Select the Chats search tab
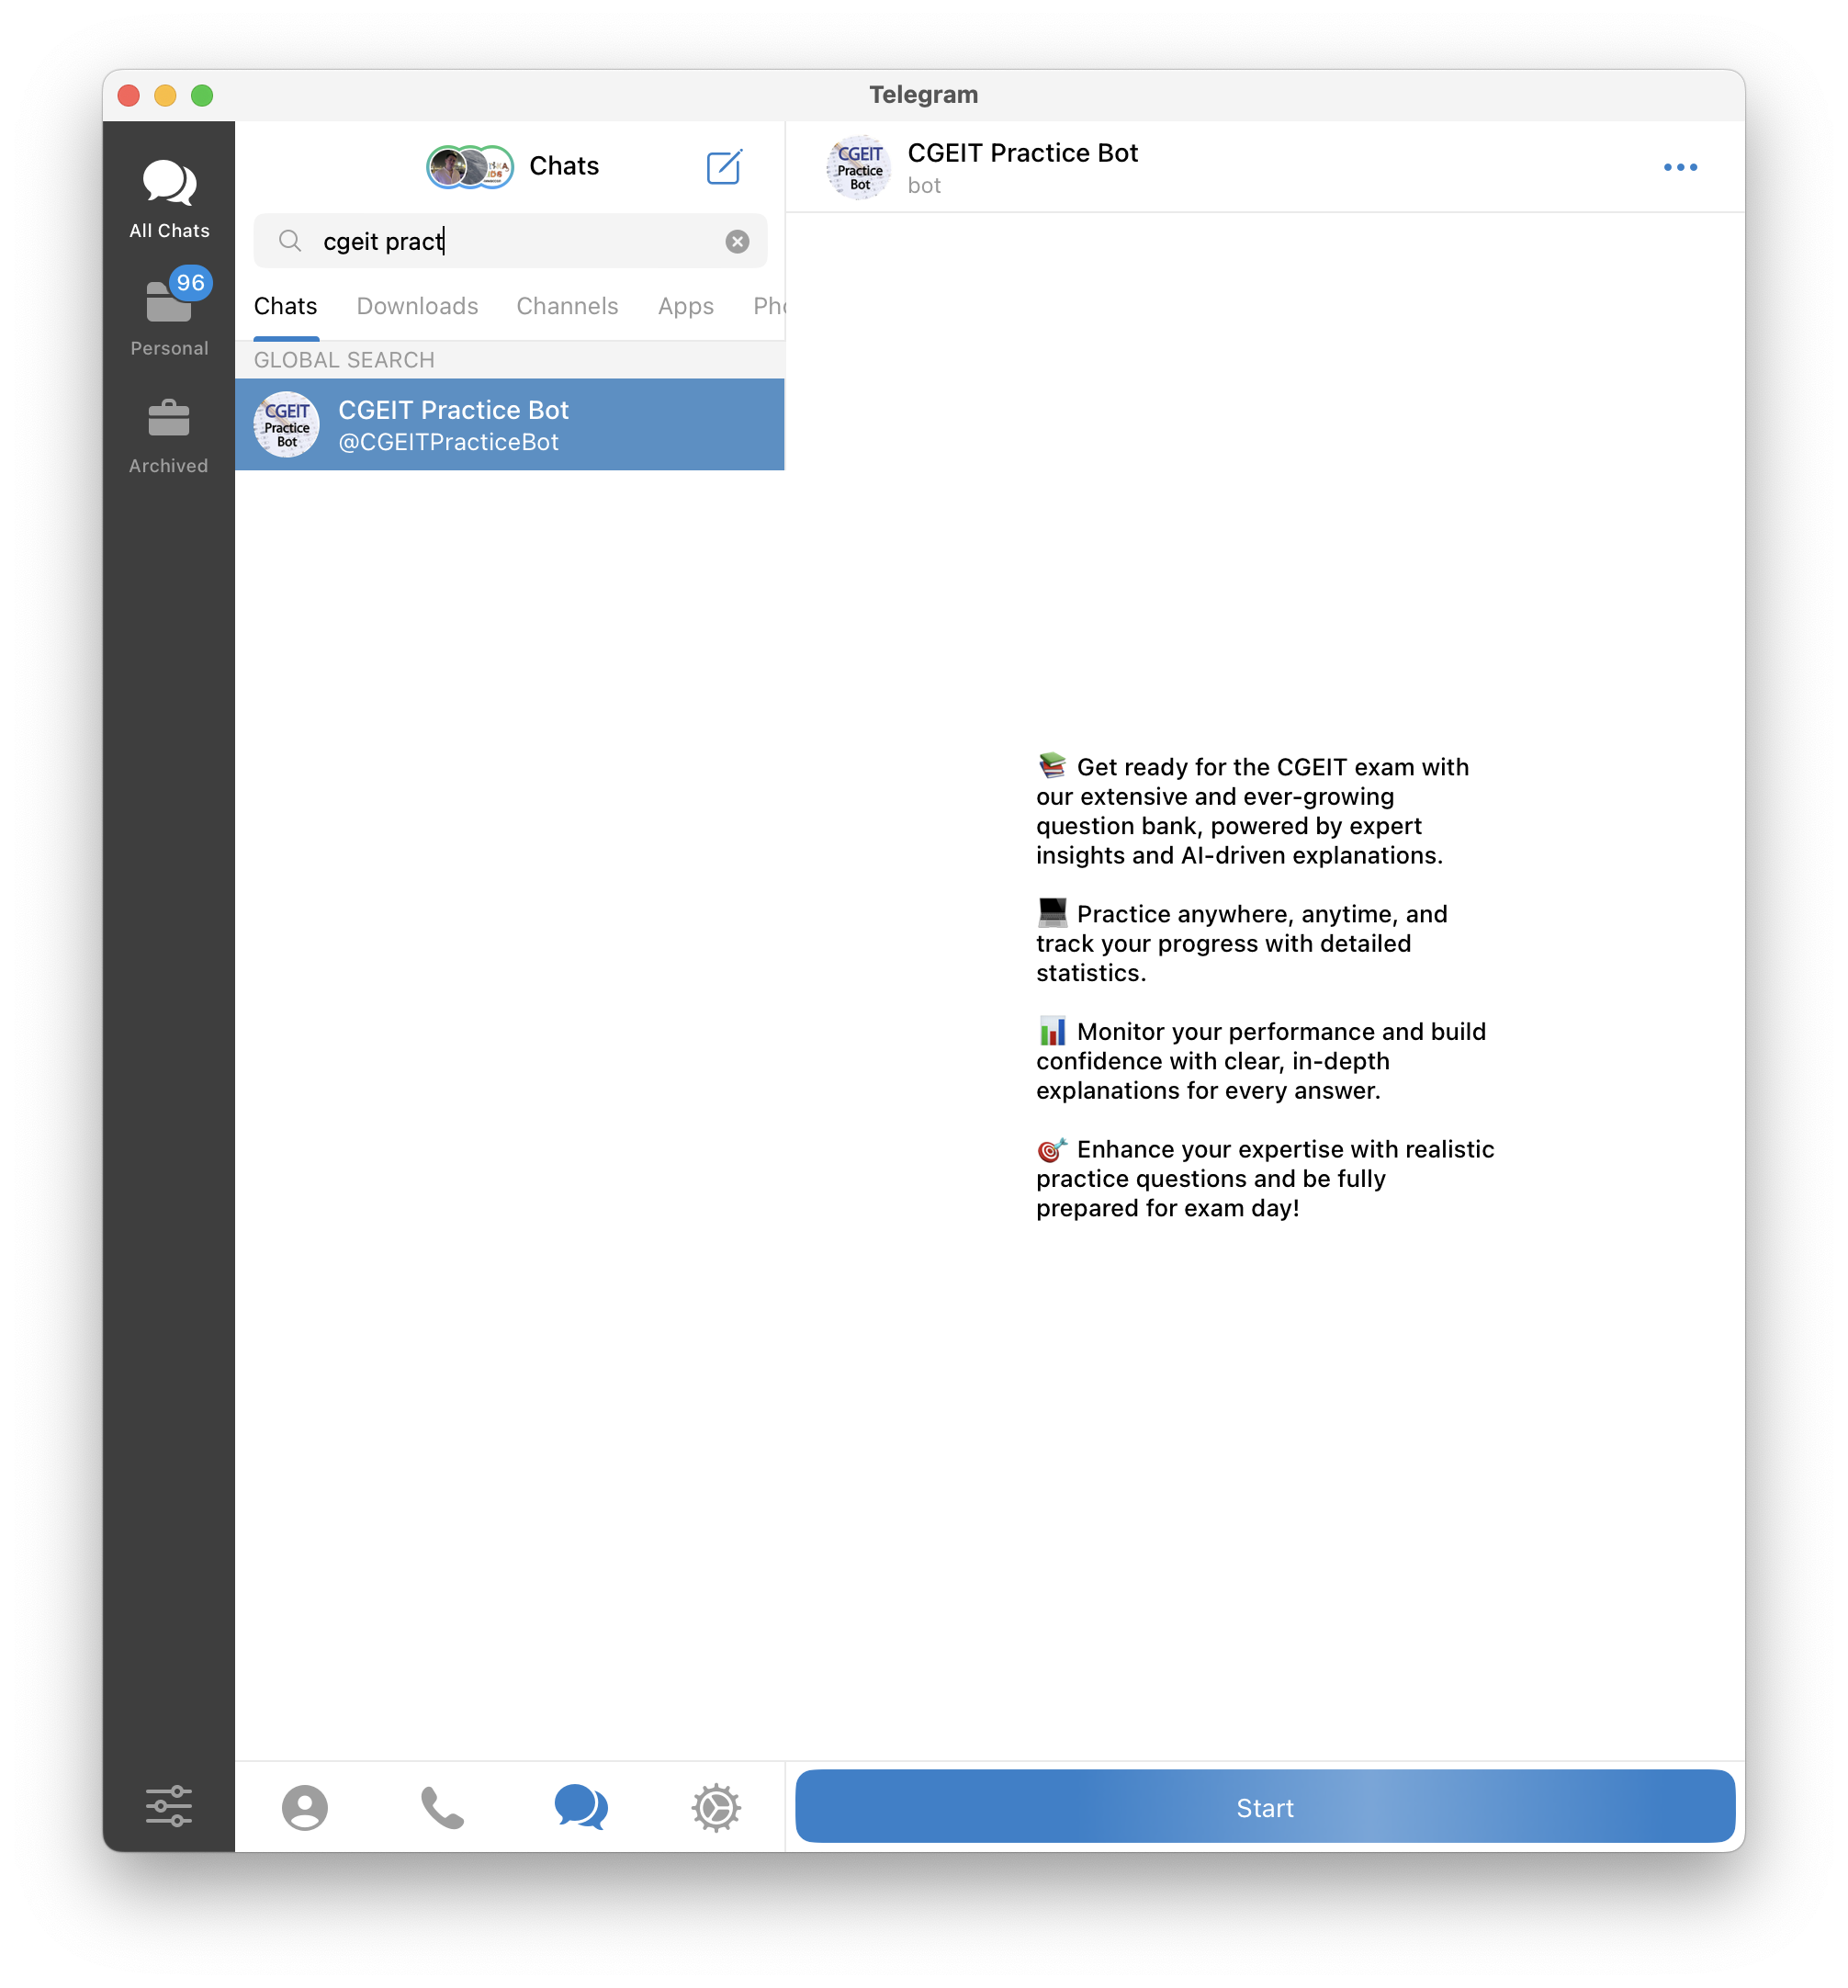1848x1988 pixels. point(285,306)
